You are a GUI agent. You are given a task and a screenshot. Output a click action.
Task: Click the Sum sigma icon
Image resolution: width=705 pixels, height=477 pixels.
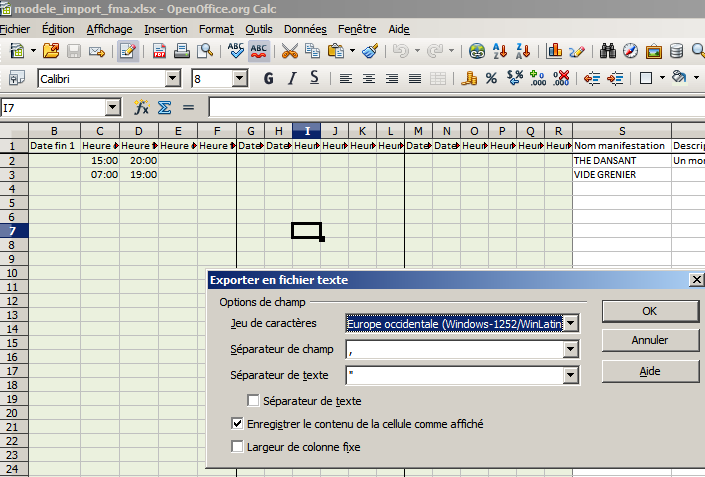click(165, 107)
